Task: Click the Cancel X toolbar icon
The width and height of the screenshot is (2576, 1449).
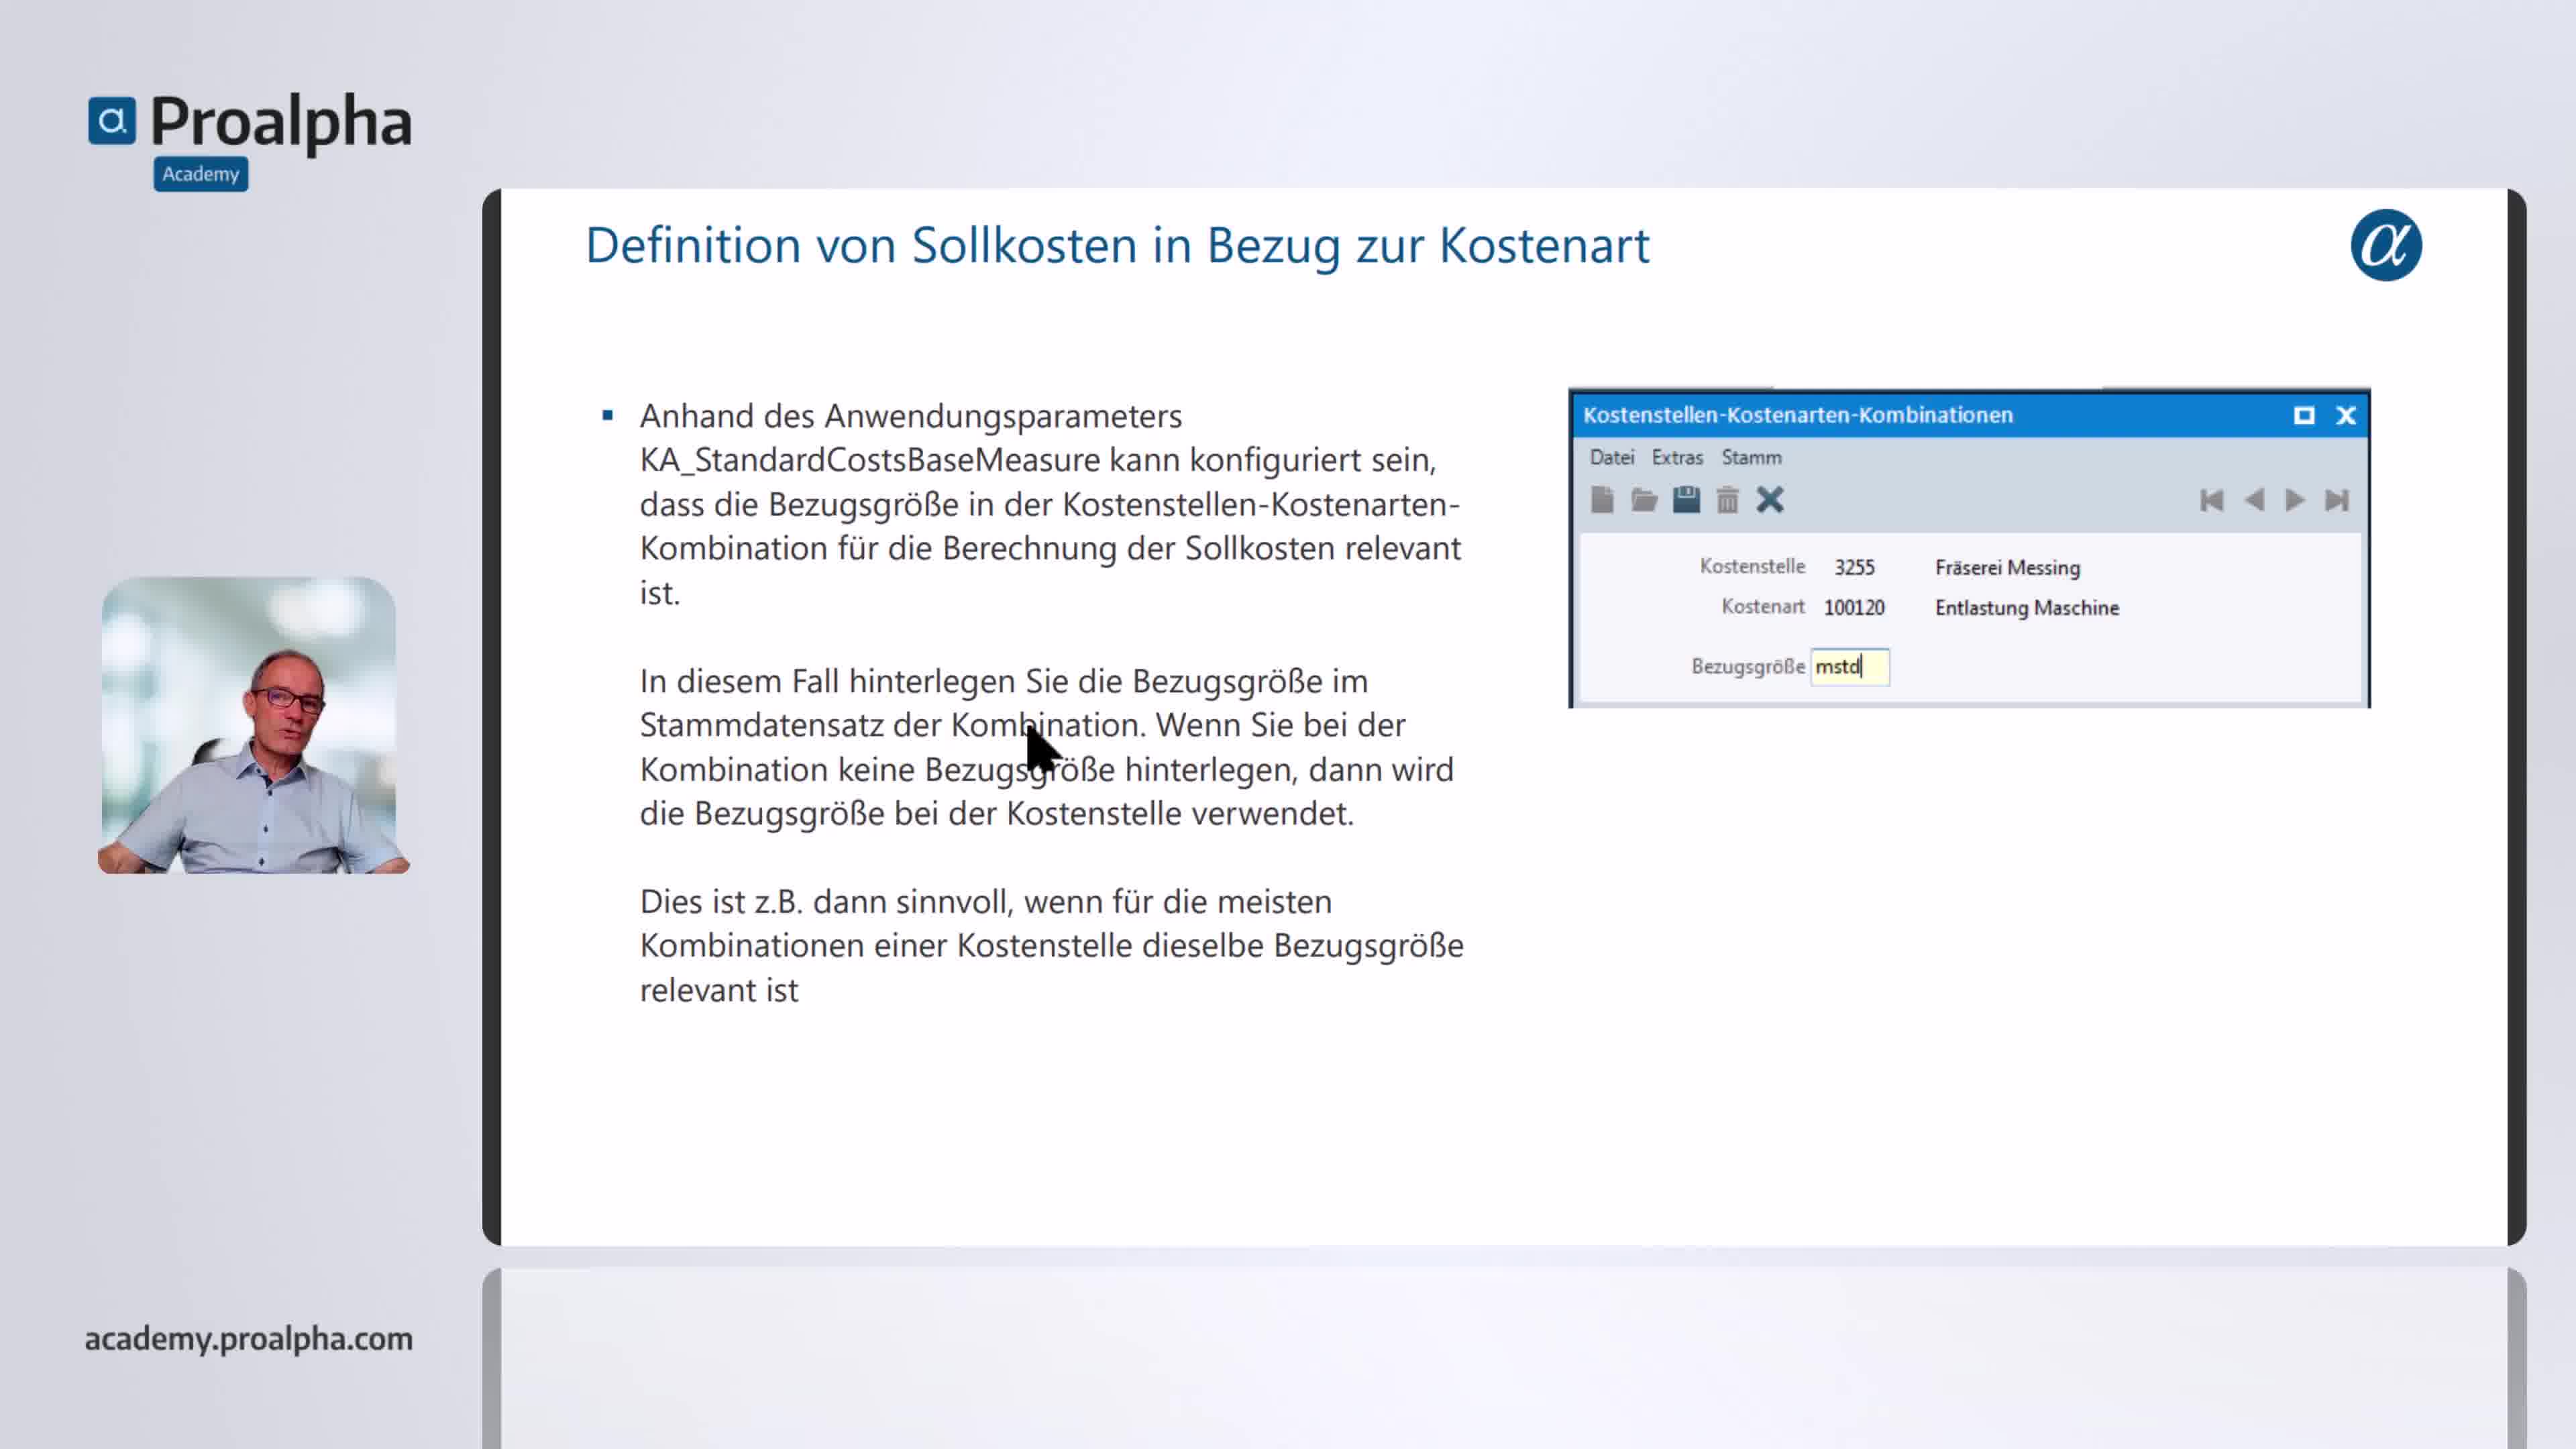Action: point(1770,499)
